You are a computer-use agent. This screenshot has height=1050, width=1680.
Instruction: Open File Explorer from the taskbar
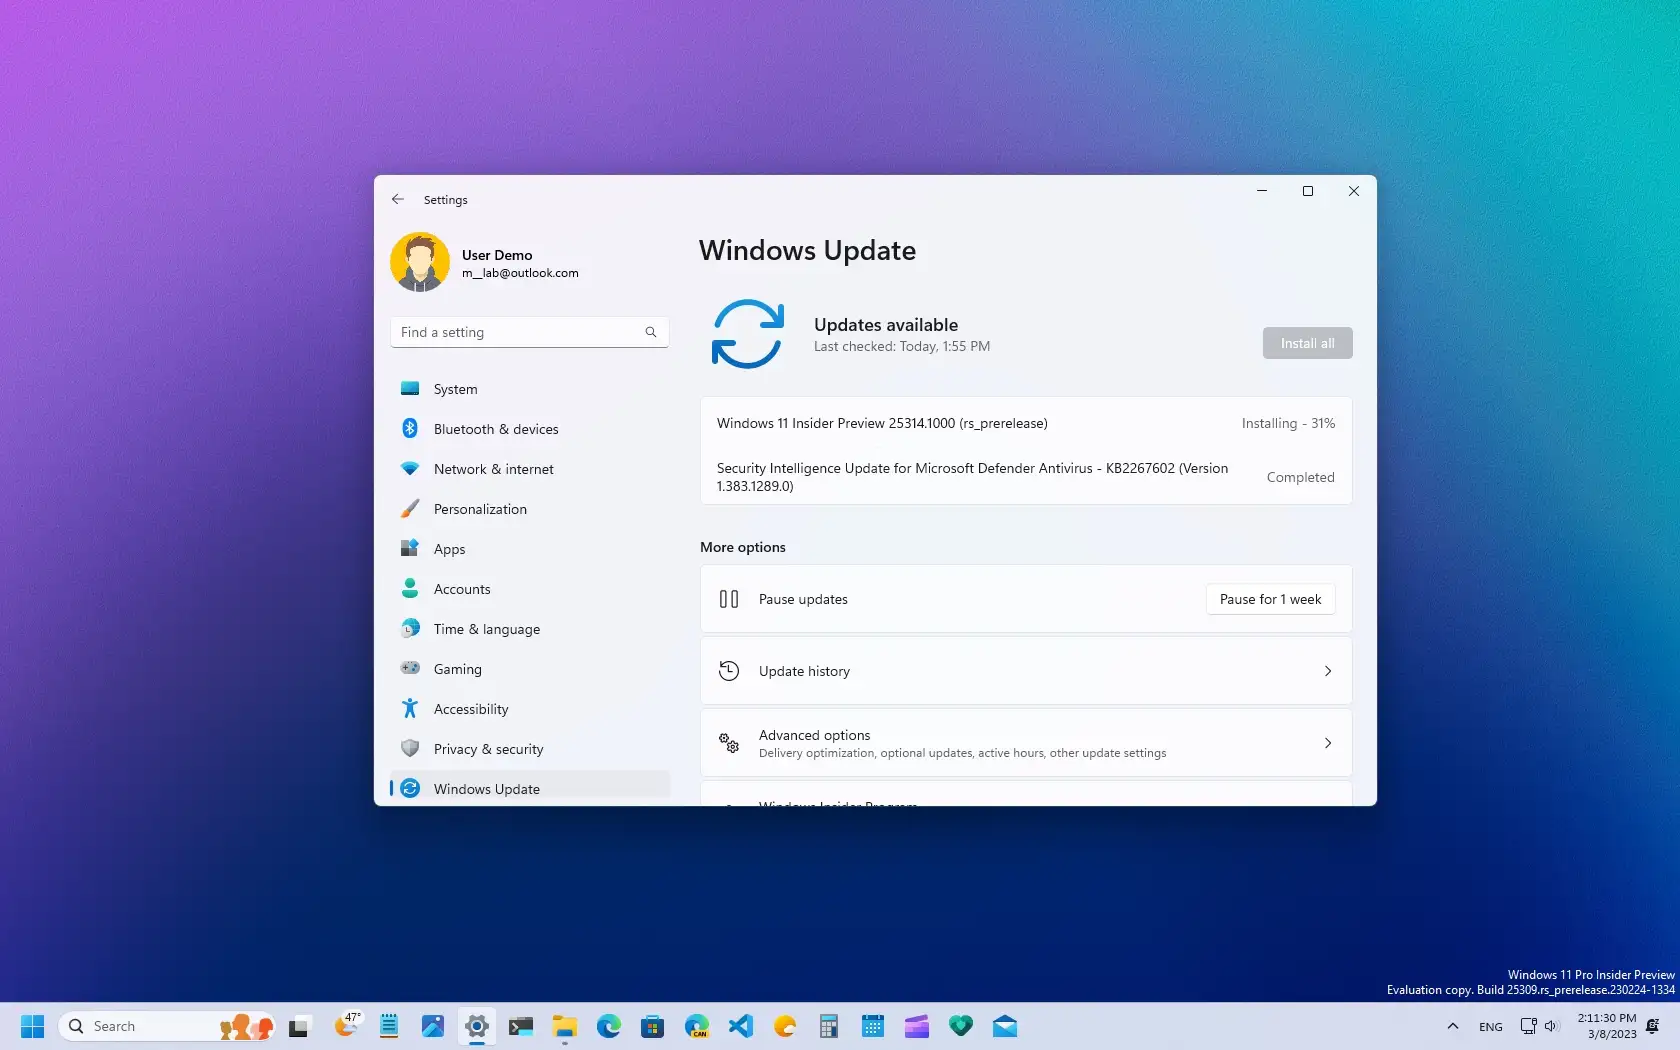tap(565, 1026)
